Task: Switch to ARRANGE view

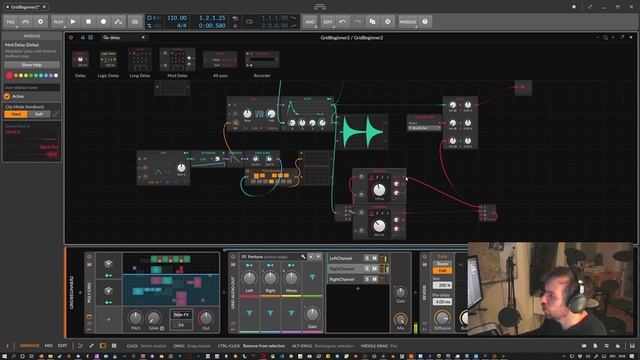Action: (29, 346)
